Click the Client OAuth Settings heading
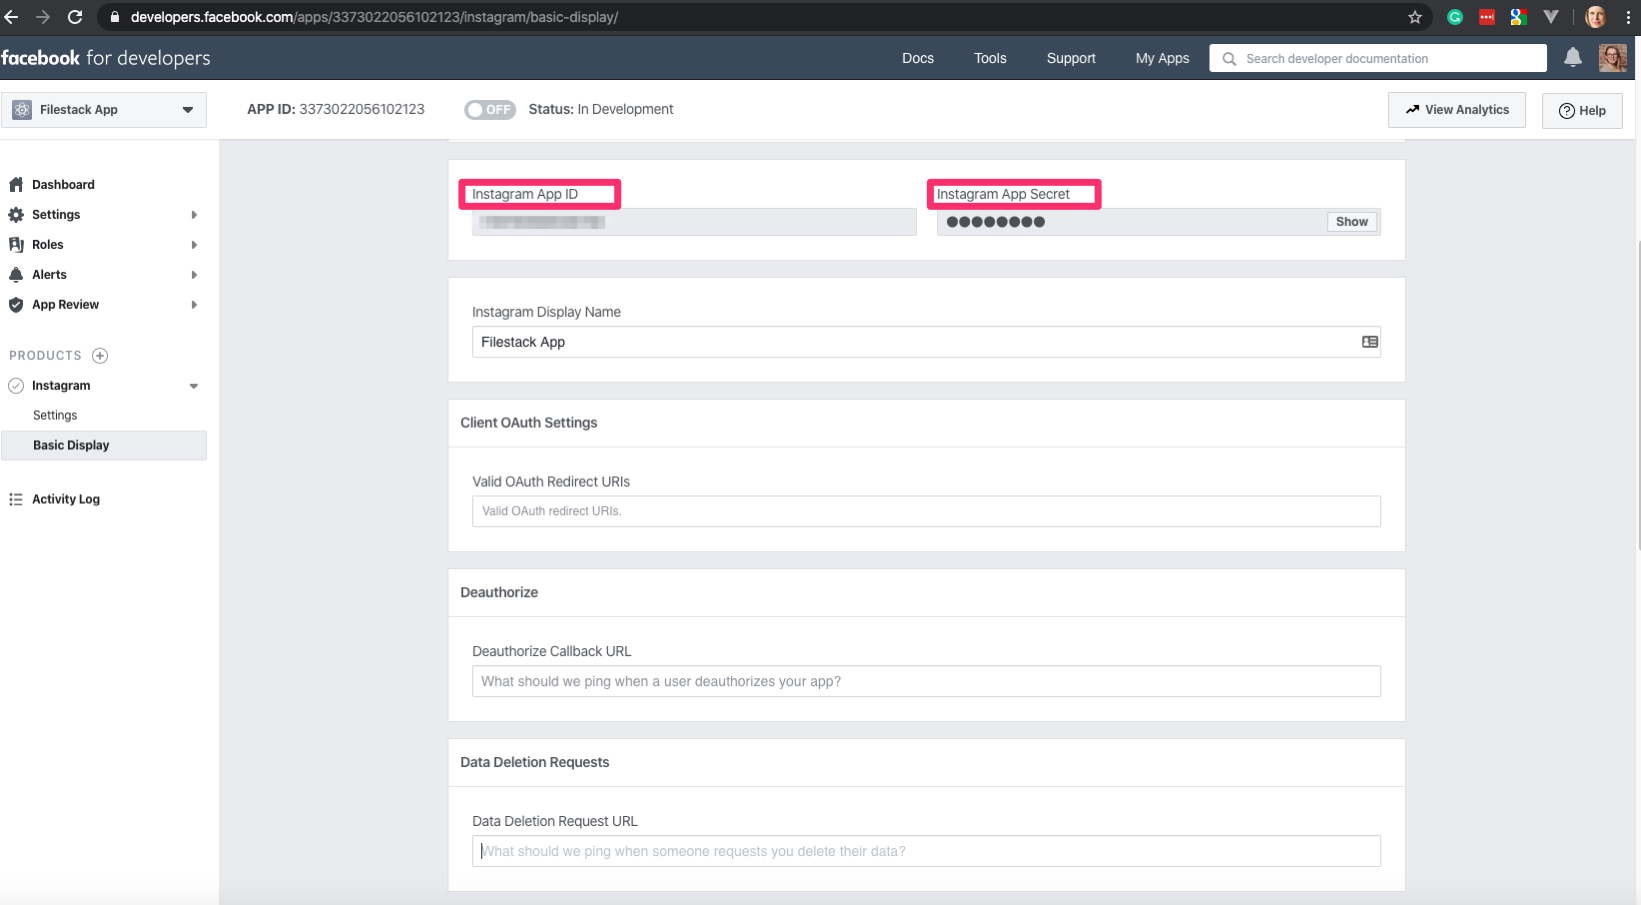Screen dimensions: 1641x905 click(529, 423)
